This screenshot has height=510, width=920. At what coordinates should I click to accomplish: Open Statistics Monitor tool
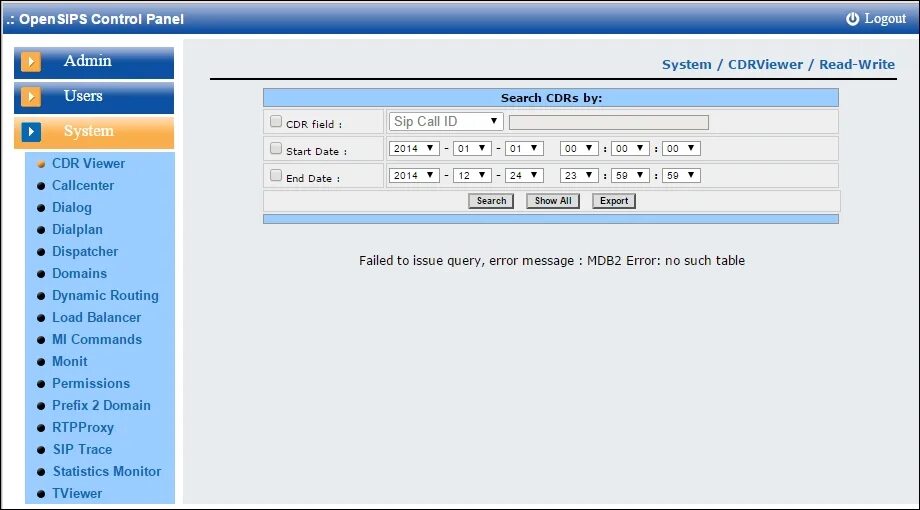[107, 472]
